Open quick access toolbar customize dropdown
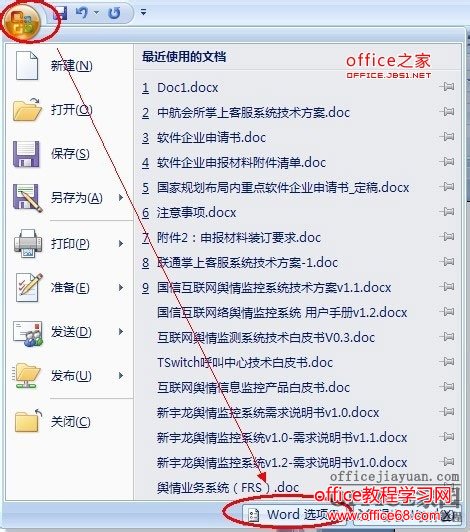This screenshot has width=470, height=532. coord(144,13)
